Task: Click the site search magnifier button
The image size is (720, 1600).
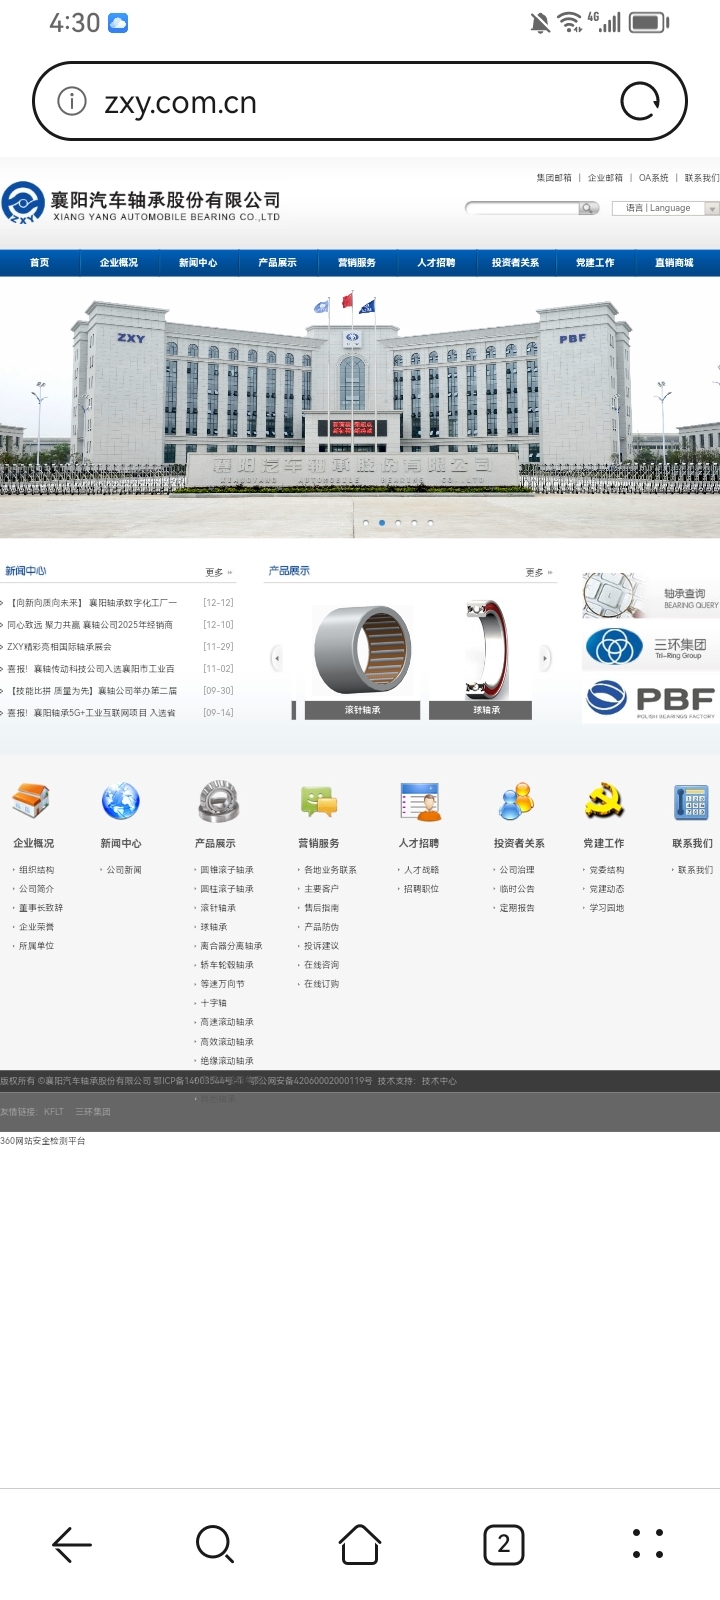Action: (x=589, y=208)
